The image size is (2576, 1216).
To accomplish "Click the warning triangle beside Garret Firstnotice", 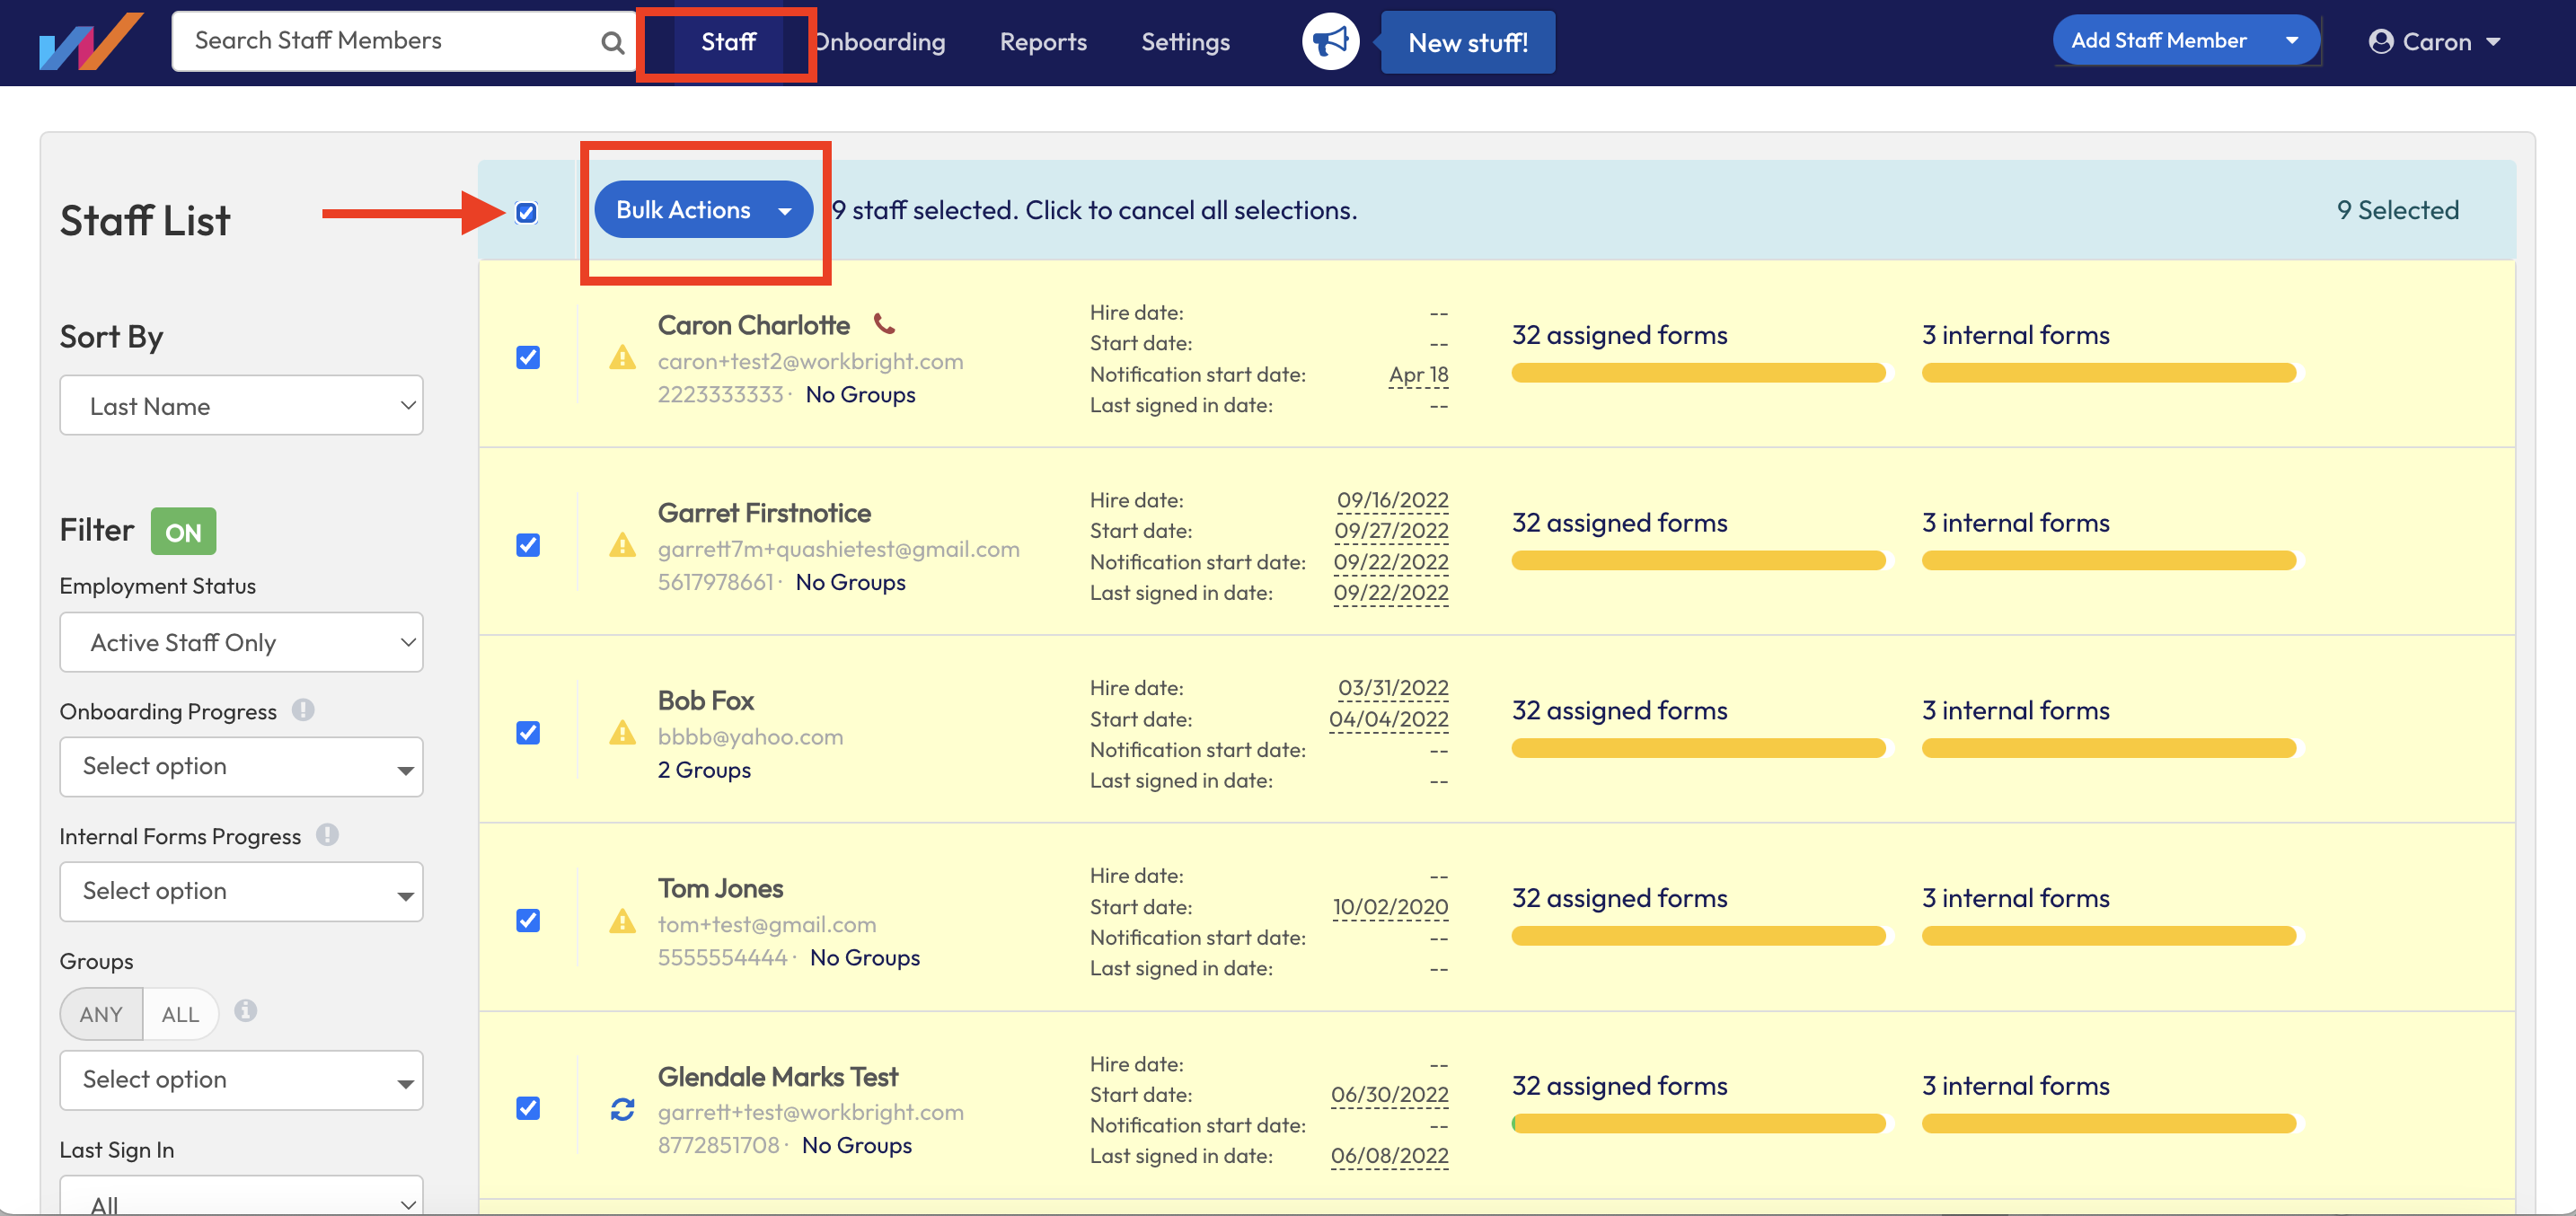I will 622,547.
